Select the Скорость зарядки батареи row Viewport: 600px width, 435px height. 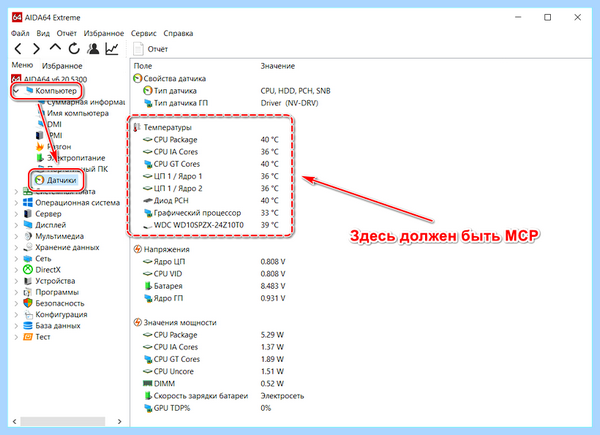click(223, 396)
